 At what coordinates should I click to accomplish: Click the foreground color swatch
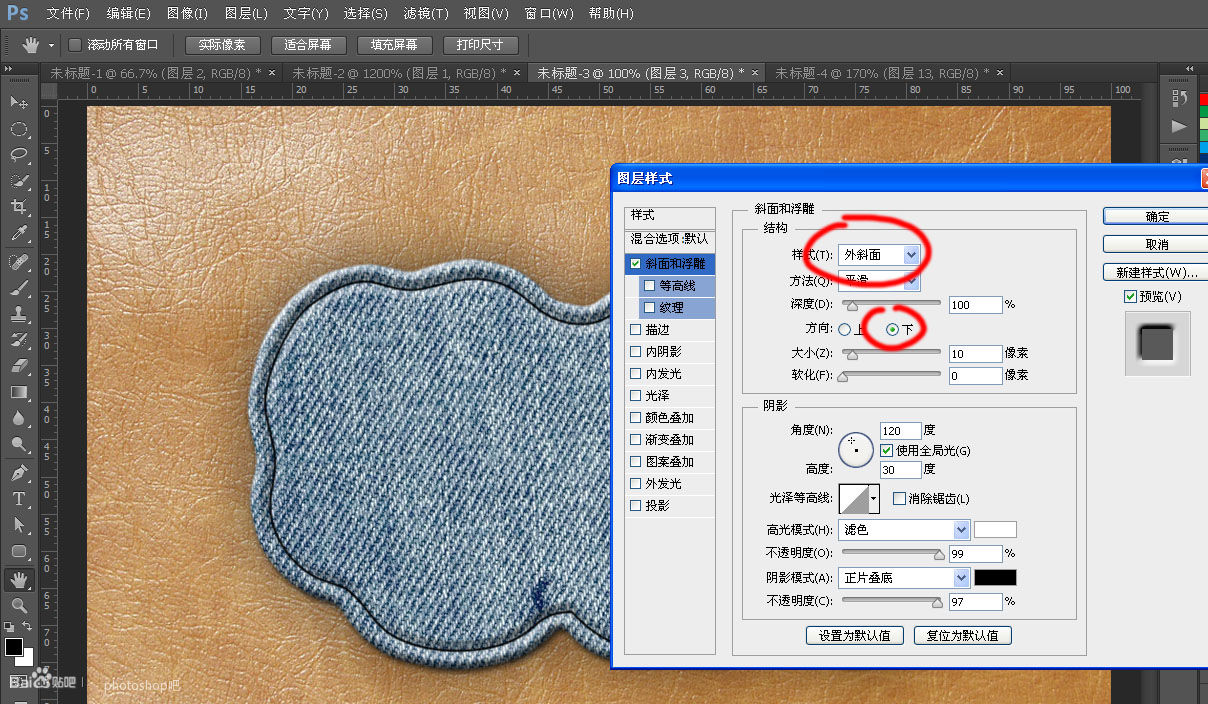(14, 647)
